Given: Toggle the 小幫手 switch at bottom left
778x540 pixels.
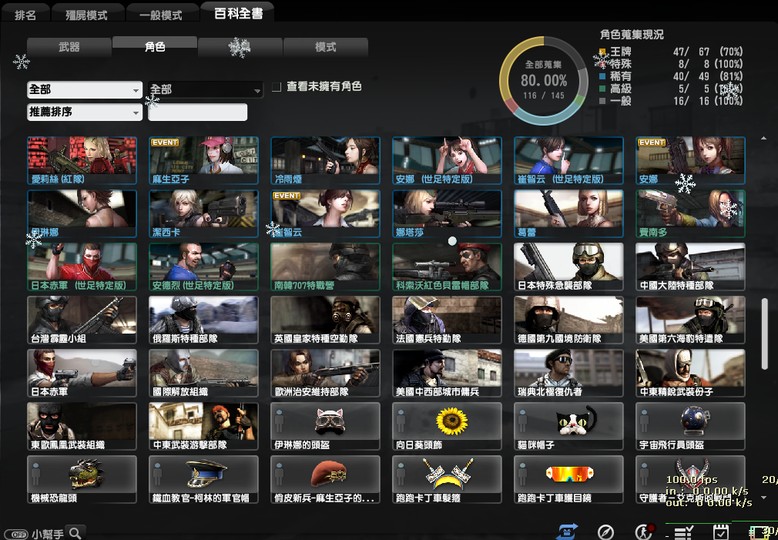Looking at the screenshot, I should (14, 534).
